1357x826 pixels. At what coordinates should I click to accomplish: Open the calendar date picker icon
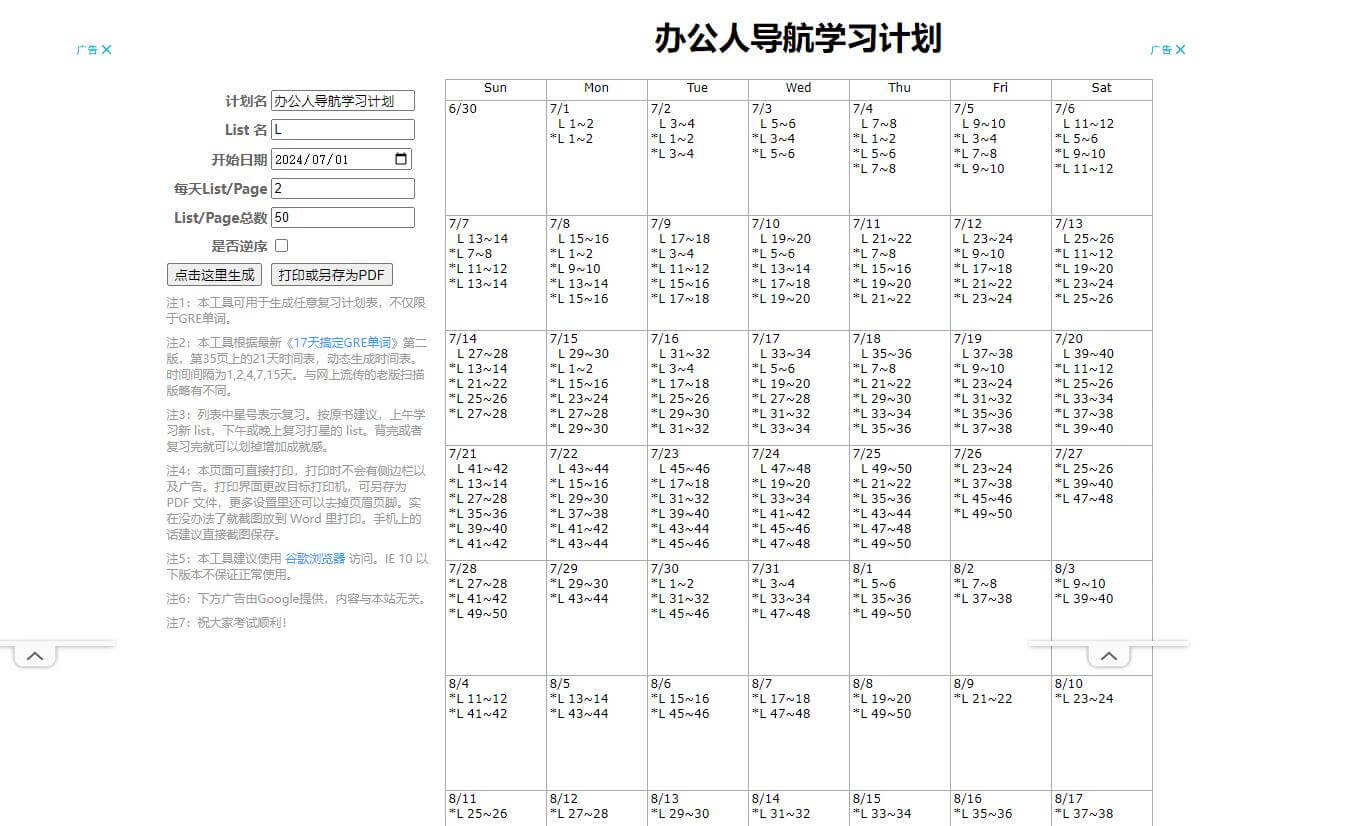pyautogui.click(x=399, y=158)
